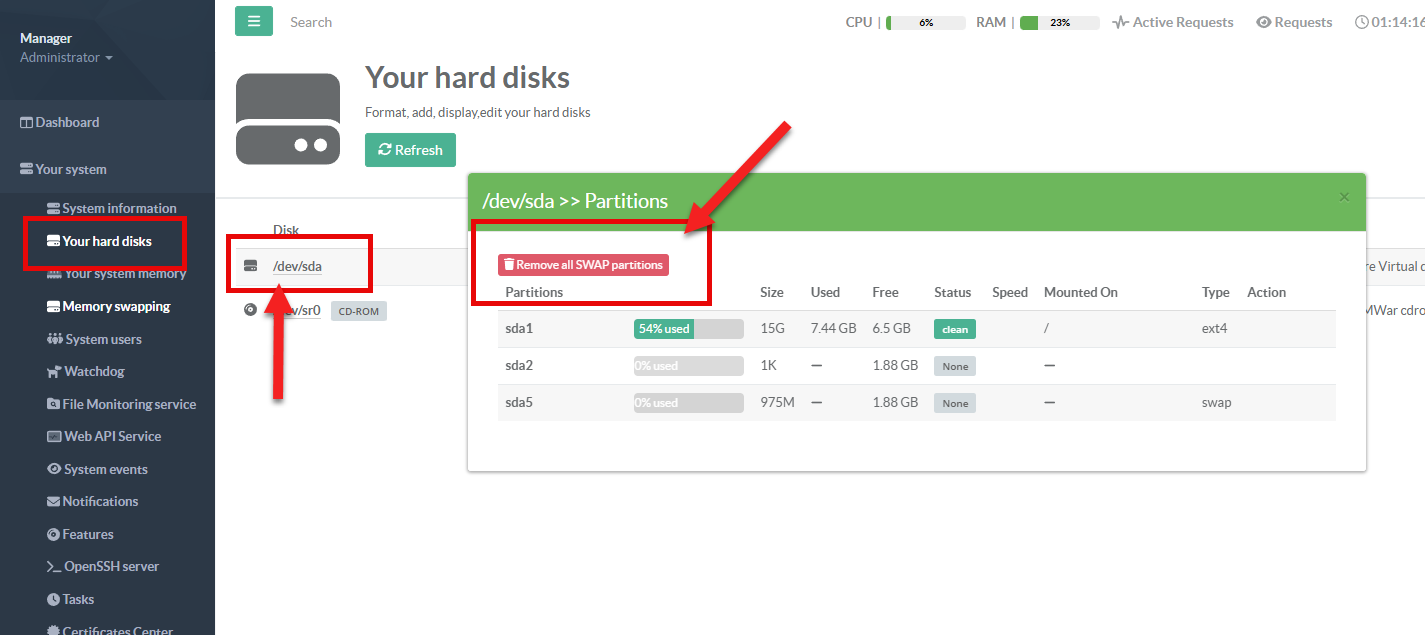1425x635 pixels.
Task: Click the sda5 partition row name
Action: (519, 402)
